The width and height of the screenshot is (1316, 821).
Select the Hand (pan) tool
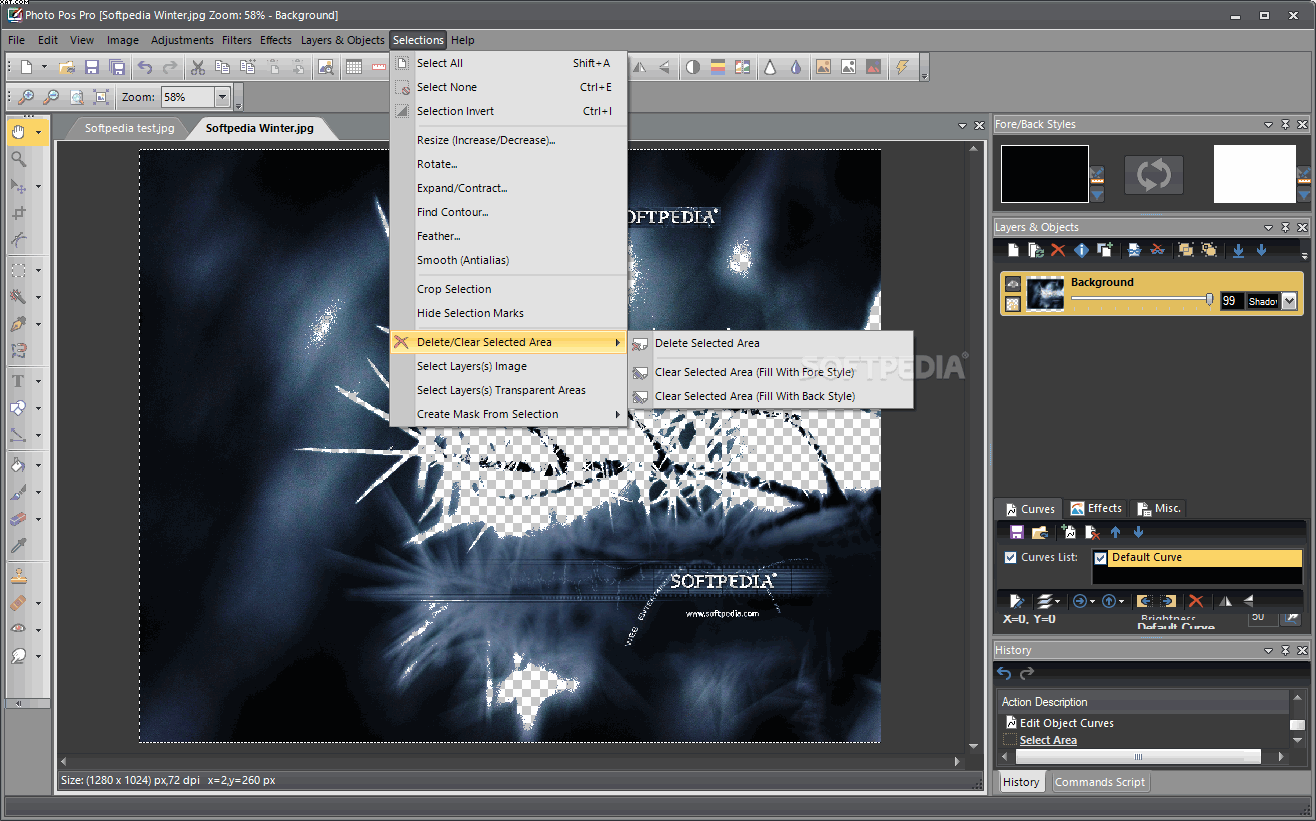tap(18, 132)
